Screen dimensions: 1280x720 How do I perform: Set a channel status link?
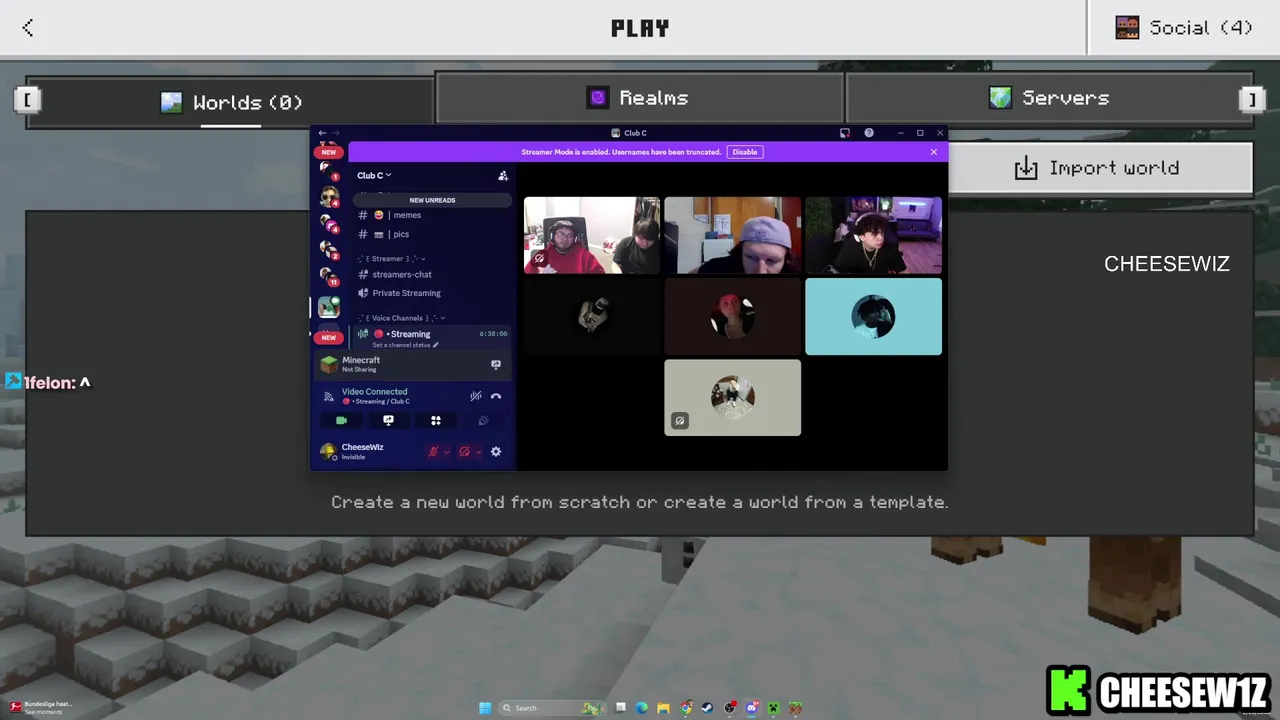point(405,345)
